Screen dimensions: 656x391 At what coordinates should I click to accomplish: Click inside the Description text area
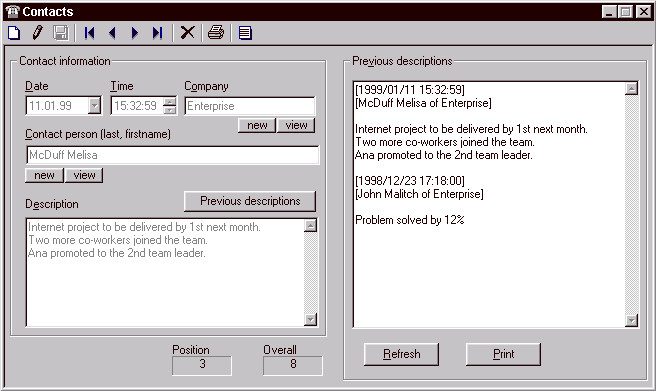[165, 272]
